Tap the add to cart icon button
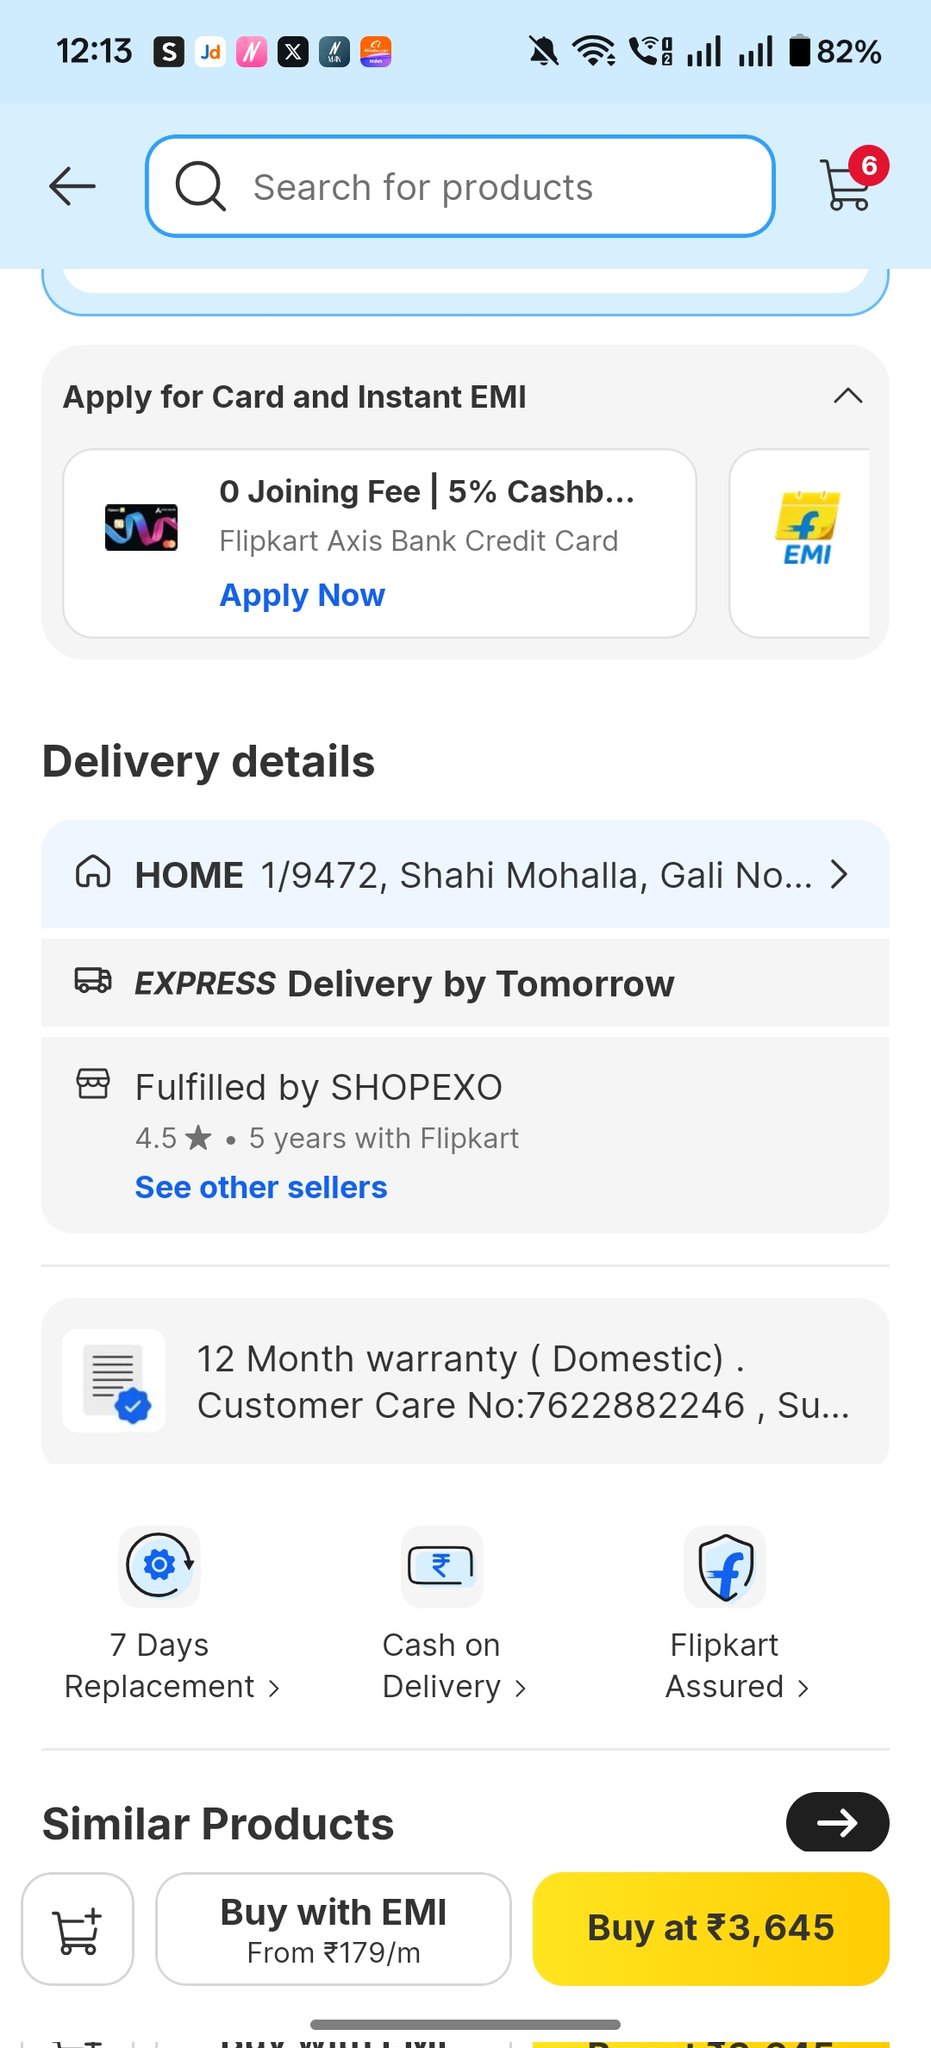Screen dimensions: 931x2048 click(77, 1928)
